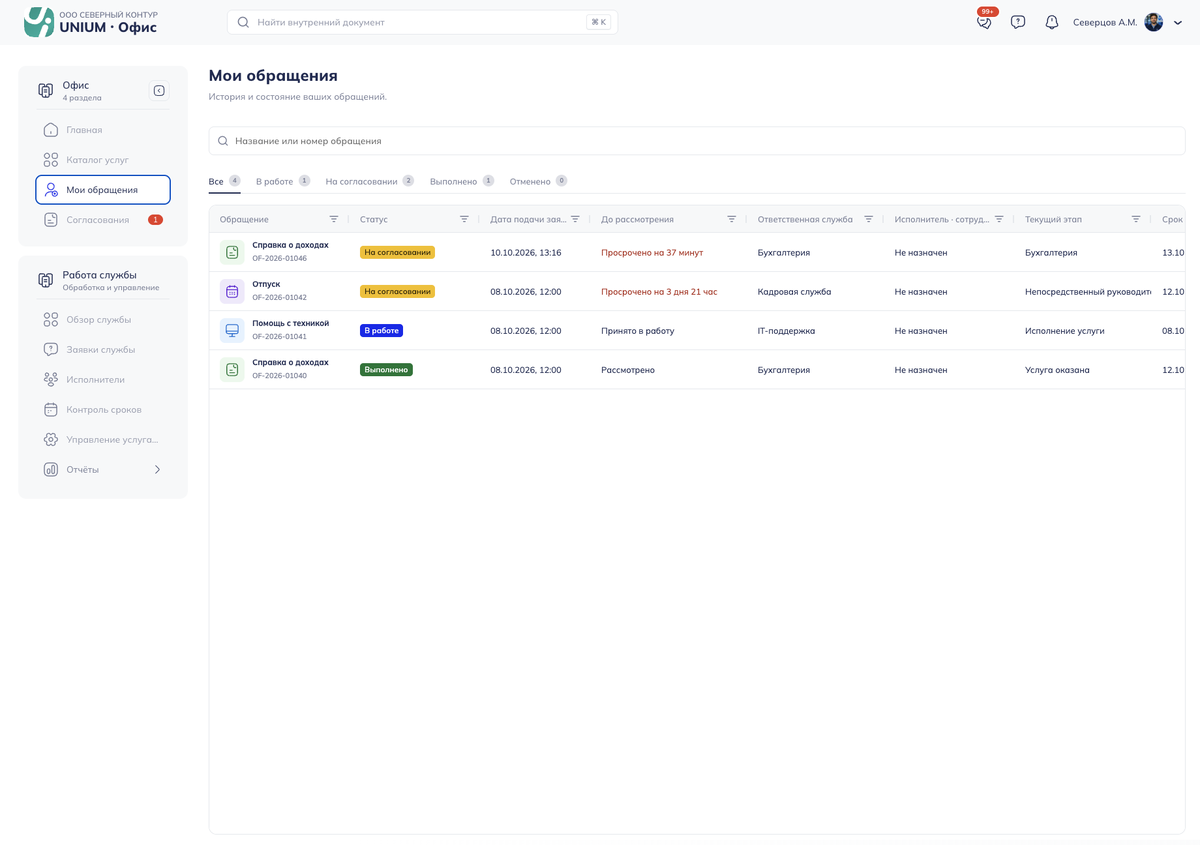Expand the Отчёты submenu
This screenshot has width=1200, height=845.
coord(157,470)
